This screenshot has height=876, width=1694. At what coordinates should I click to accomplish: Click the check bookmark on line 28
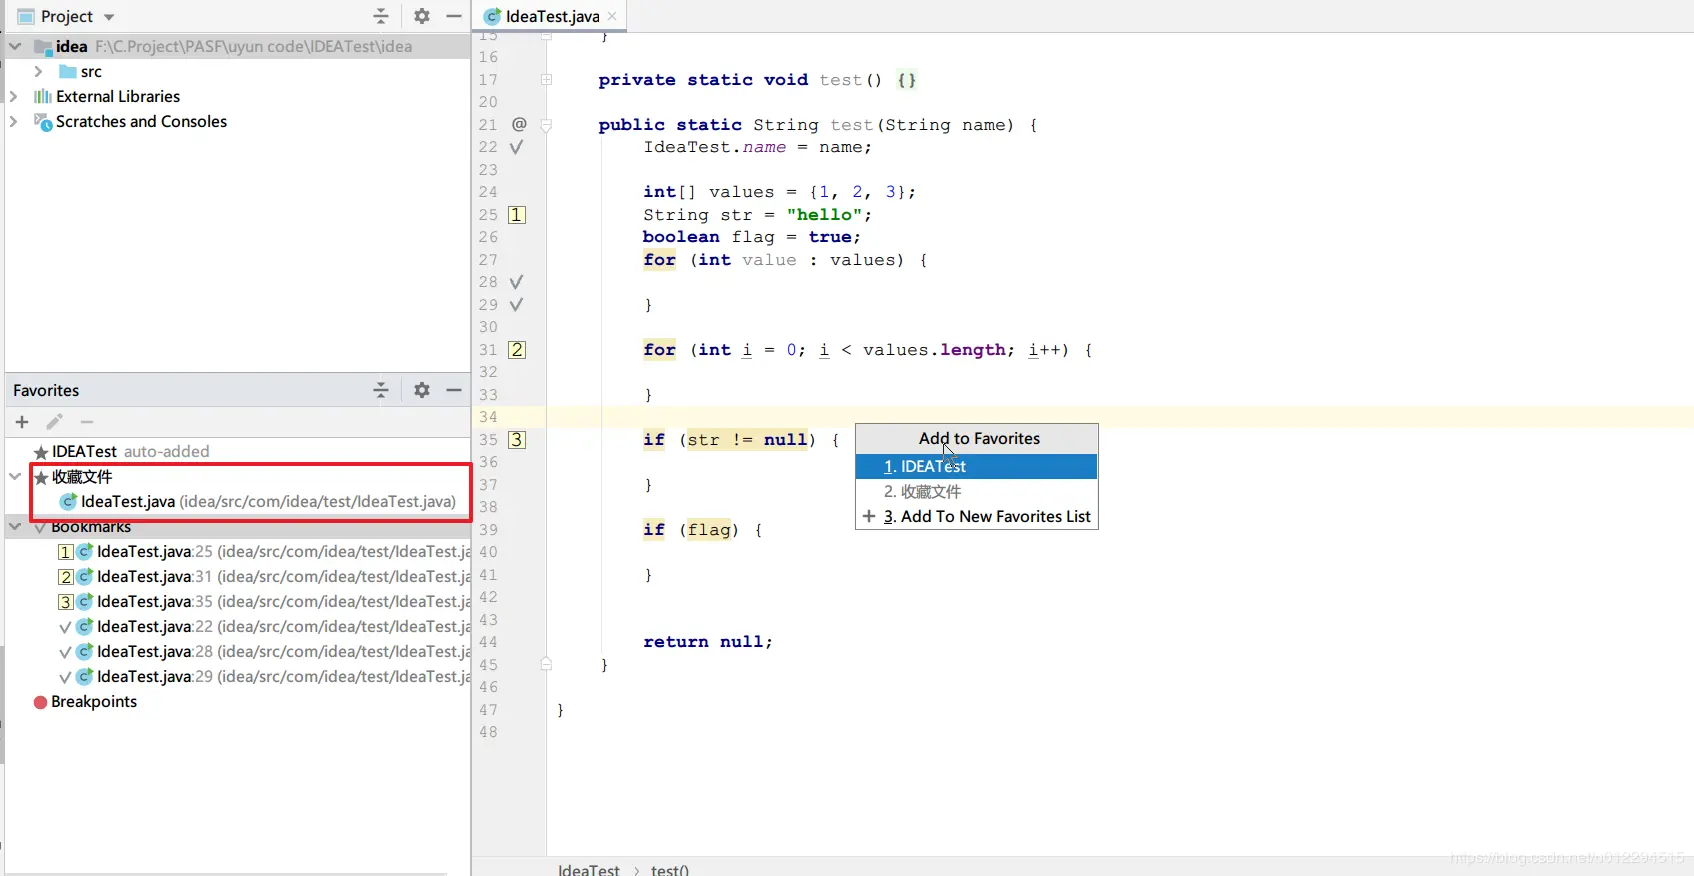pyautogui.click(x=517, y=282)
